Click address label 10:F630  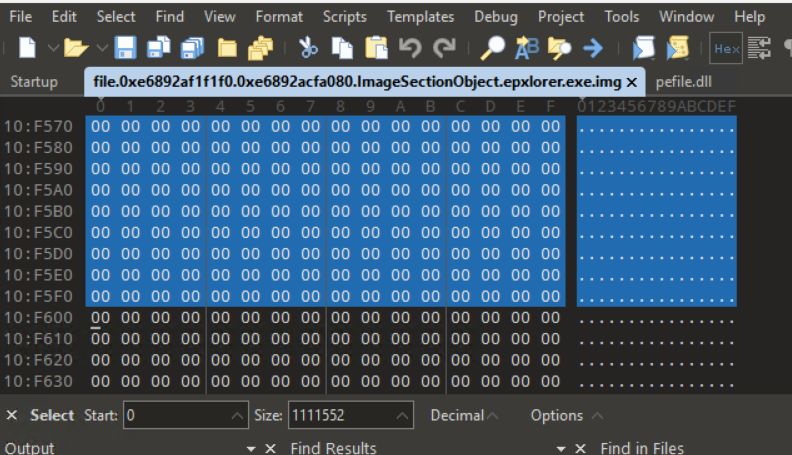[x=39, y=381]
